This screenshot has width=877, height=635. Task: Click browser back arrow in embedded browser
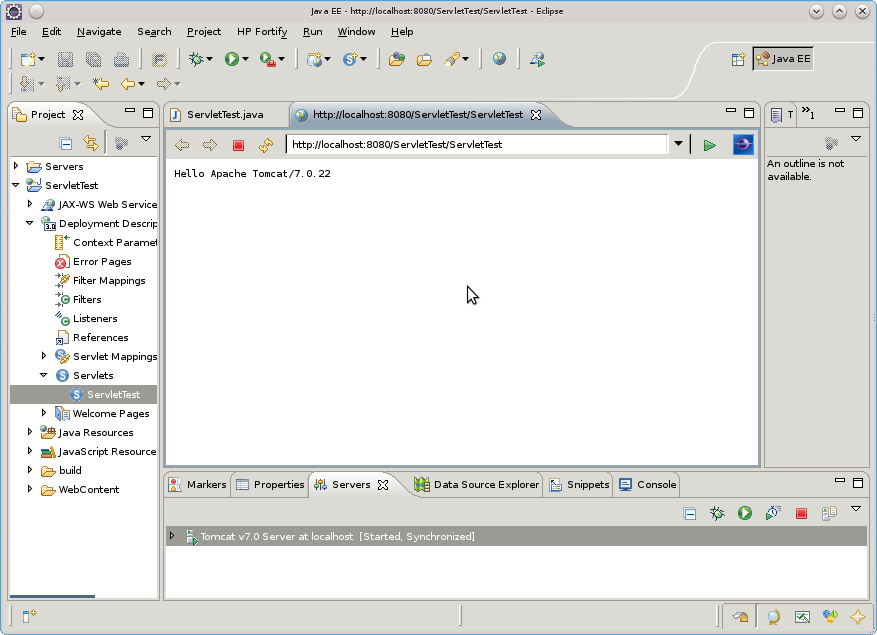click(182, 145)
